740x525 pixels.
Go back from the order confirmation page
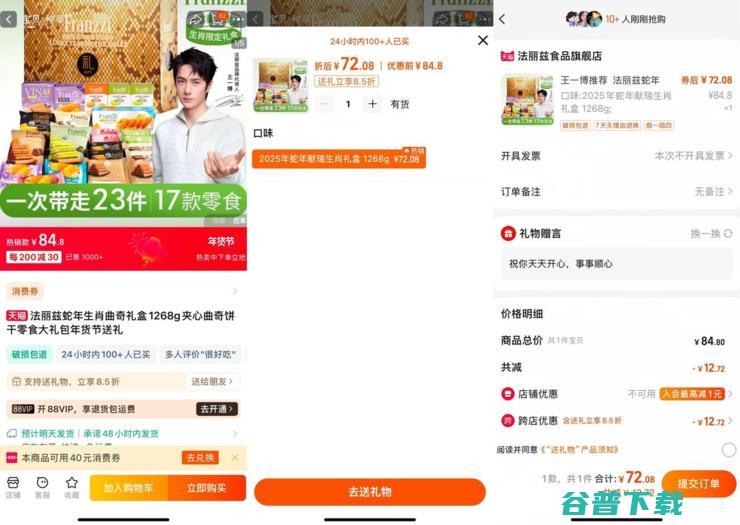tap(502, 19)
